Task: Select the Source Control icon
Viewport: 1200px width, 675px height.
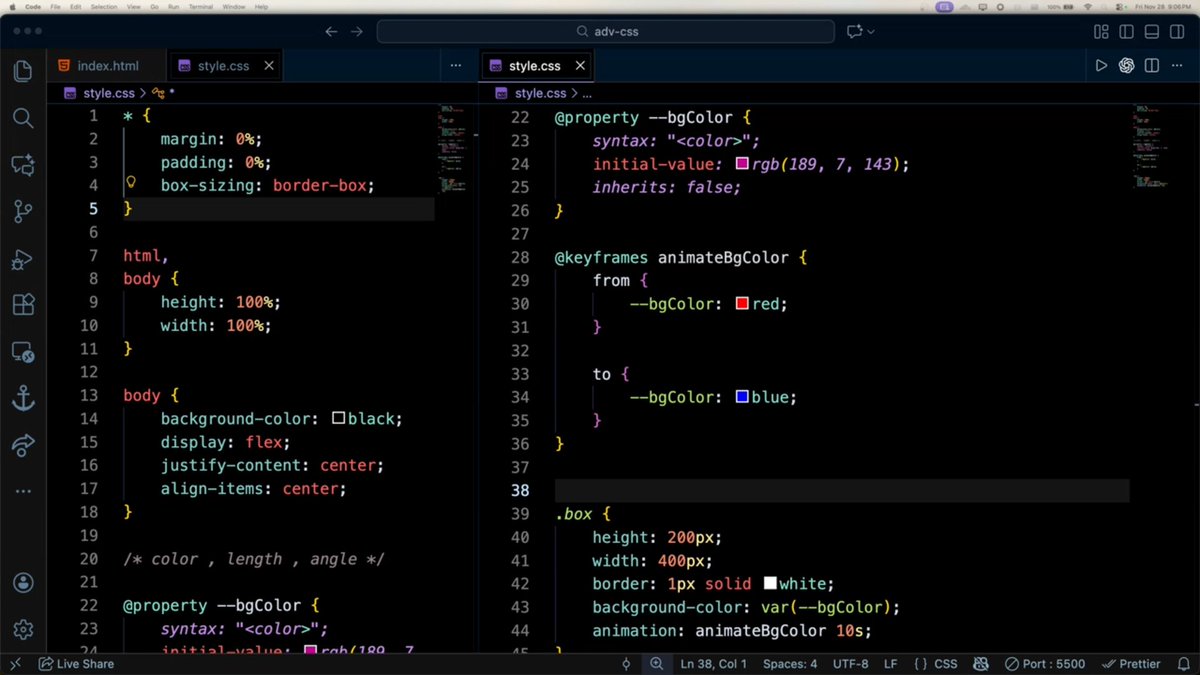Action: click(23, 211)
